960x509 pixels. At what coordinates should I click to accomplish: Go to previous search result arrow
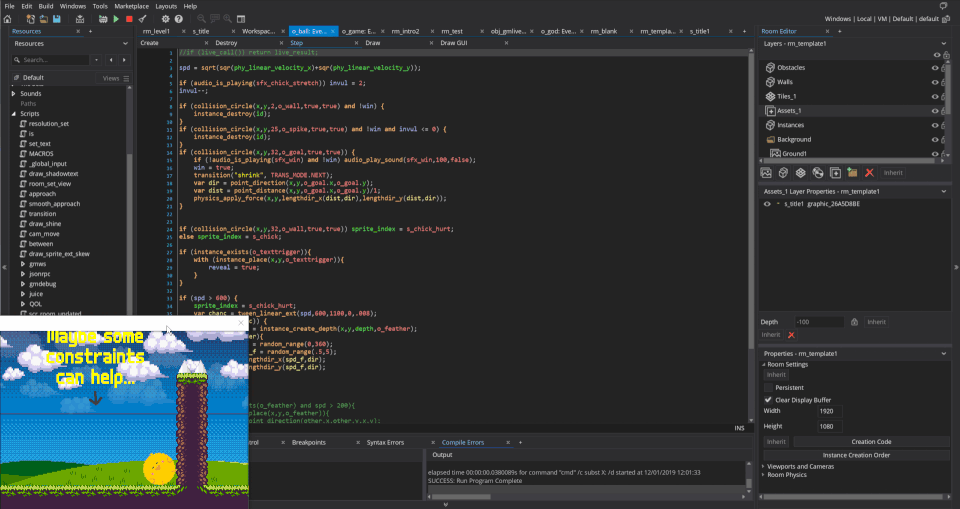click(111, 60)
